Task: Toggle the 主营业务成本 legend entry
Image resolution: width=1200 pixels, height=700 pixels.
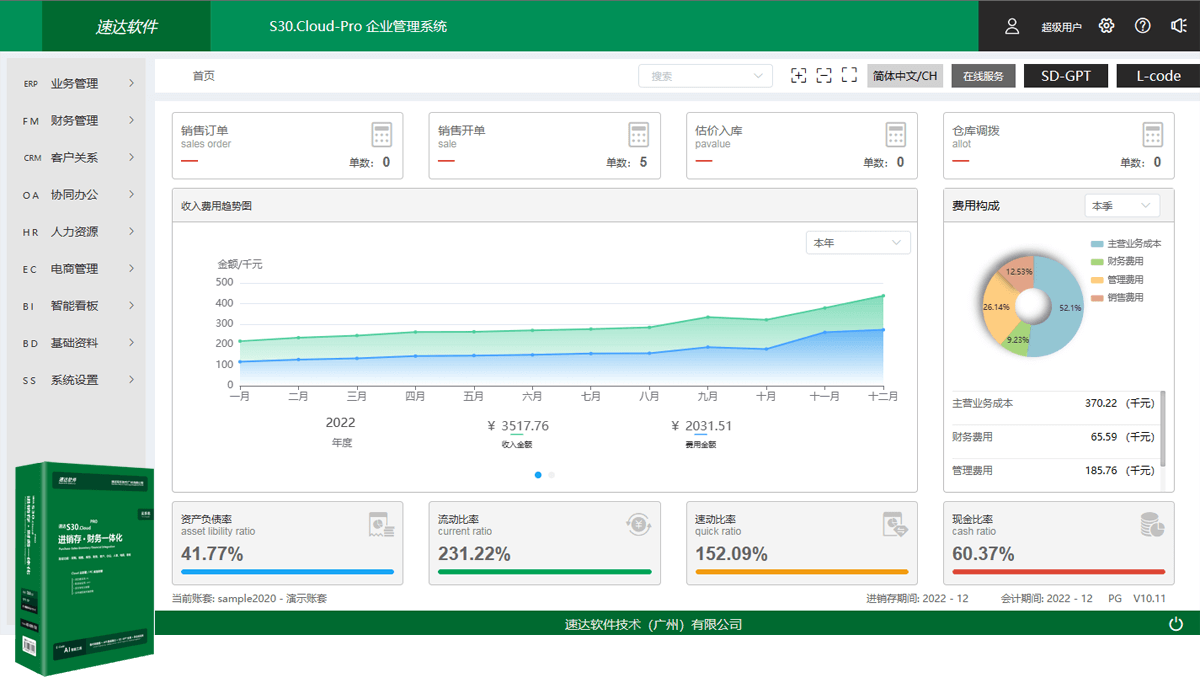Action: (1126, 244)
